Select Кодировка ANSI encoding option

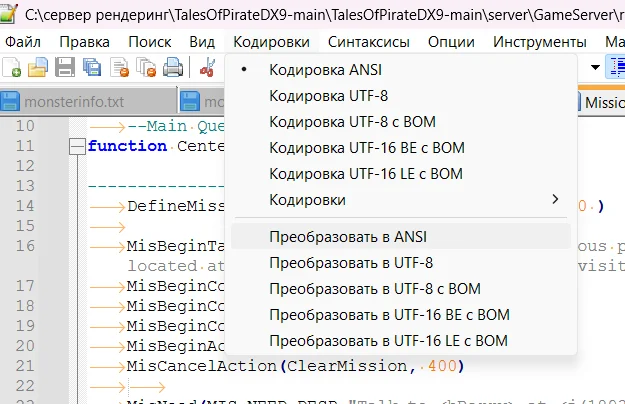pos(325,69)
